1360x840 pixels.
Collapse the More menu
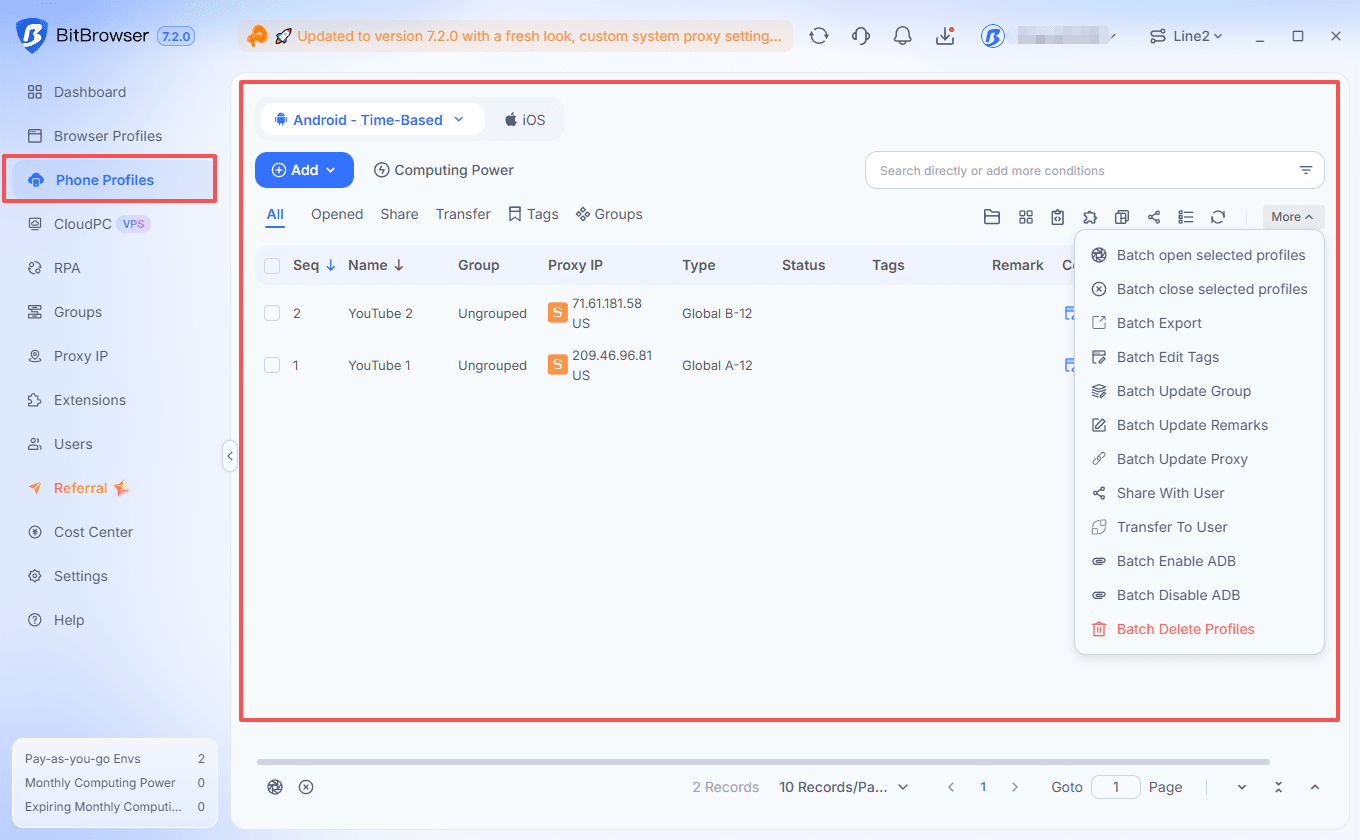click(x=1293, y=217)
